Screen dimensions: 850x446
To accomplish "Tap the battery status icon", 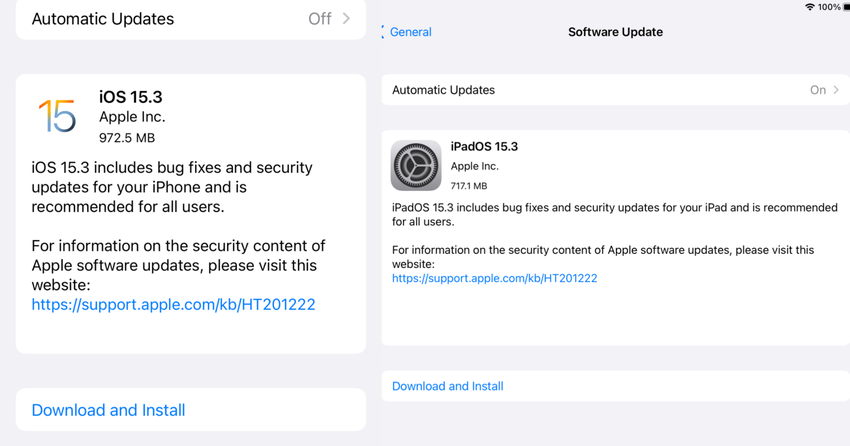I will pyautogui.click(x=846, y=7).
